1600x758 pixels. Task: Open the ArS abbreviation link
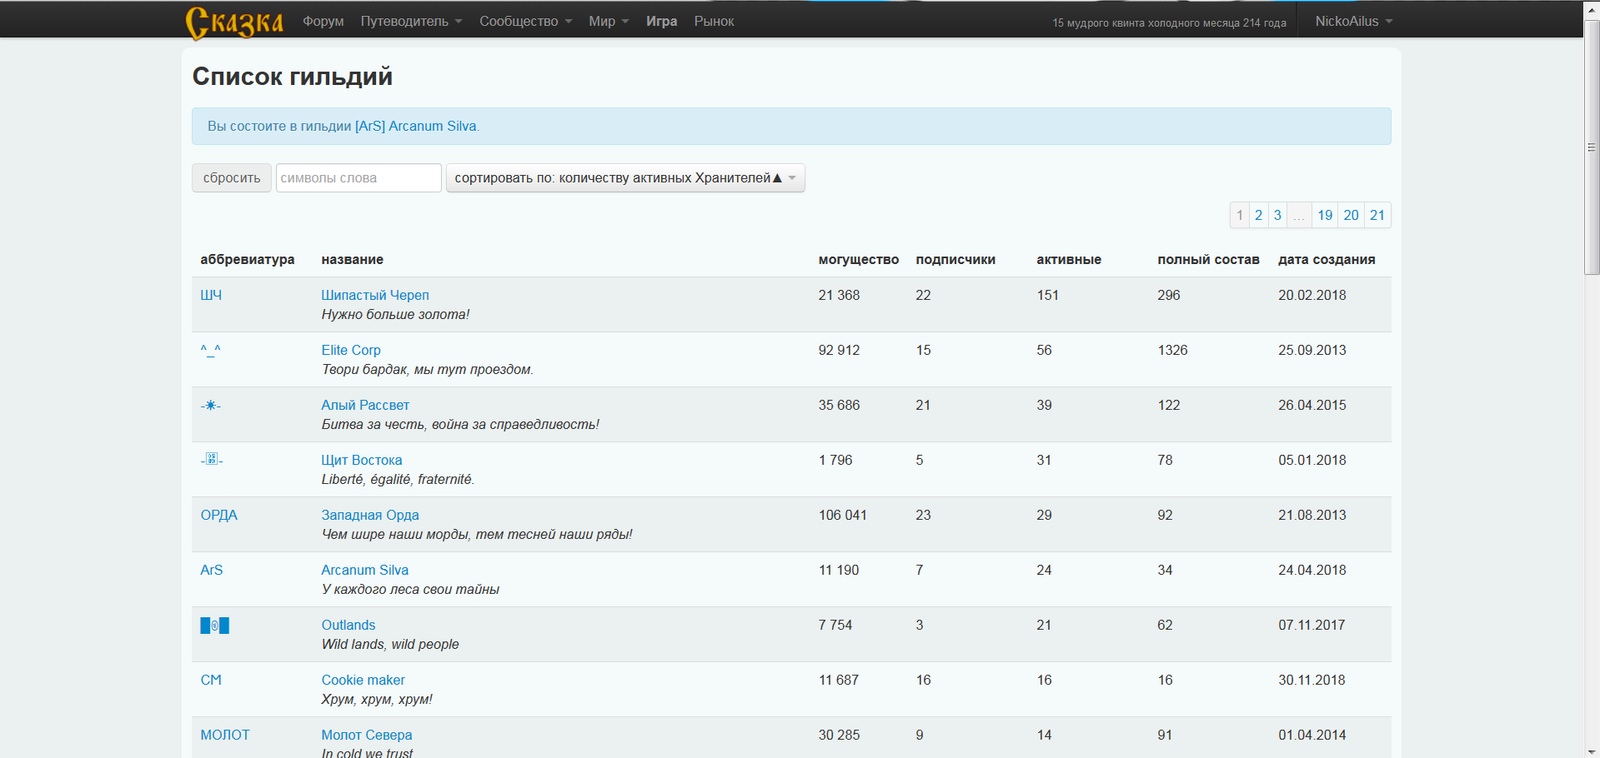[x=212, y=570]
